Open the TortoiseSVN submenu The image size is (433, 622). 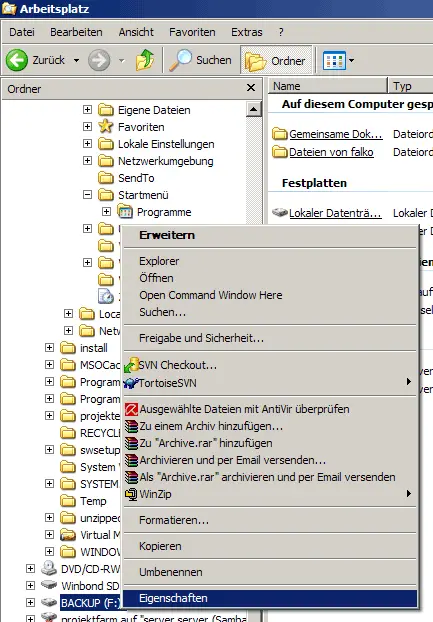pos(270,383)
